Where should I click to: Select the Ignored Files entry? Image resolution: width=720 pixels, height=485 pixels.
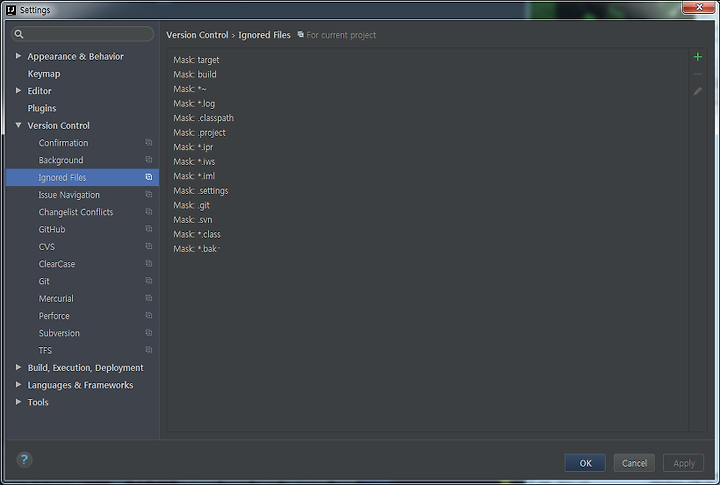tap(83, 177)
